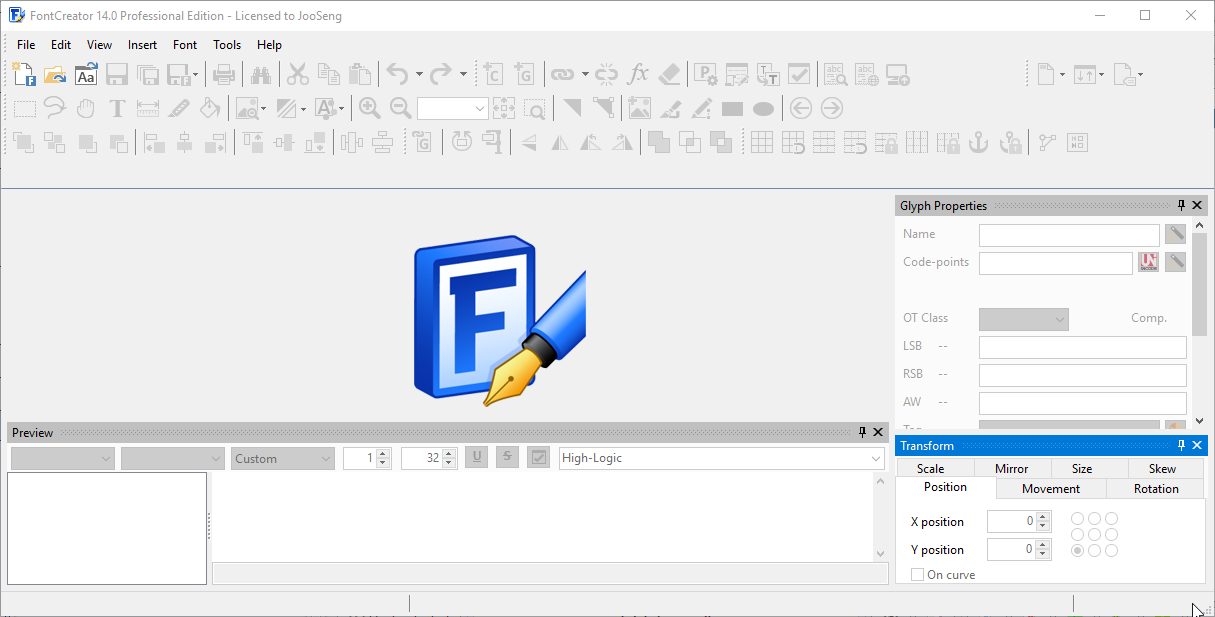Screen dimensions: 1215x617
Task: Click the Print toolbar icon
Action: tap(224, 74)
